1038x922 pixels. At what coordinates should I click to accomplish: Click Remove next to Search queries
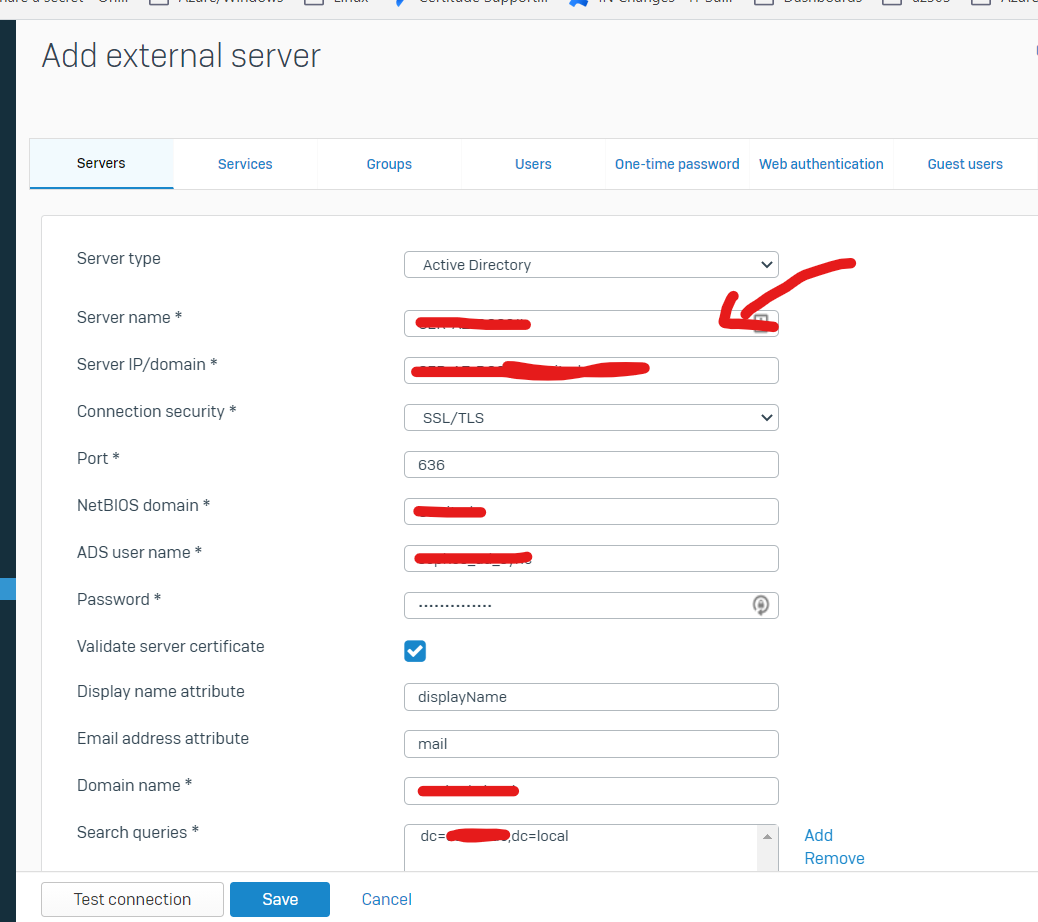pos(834,858)
